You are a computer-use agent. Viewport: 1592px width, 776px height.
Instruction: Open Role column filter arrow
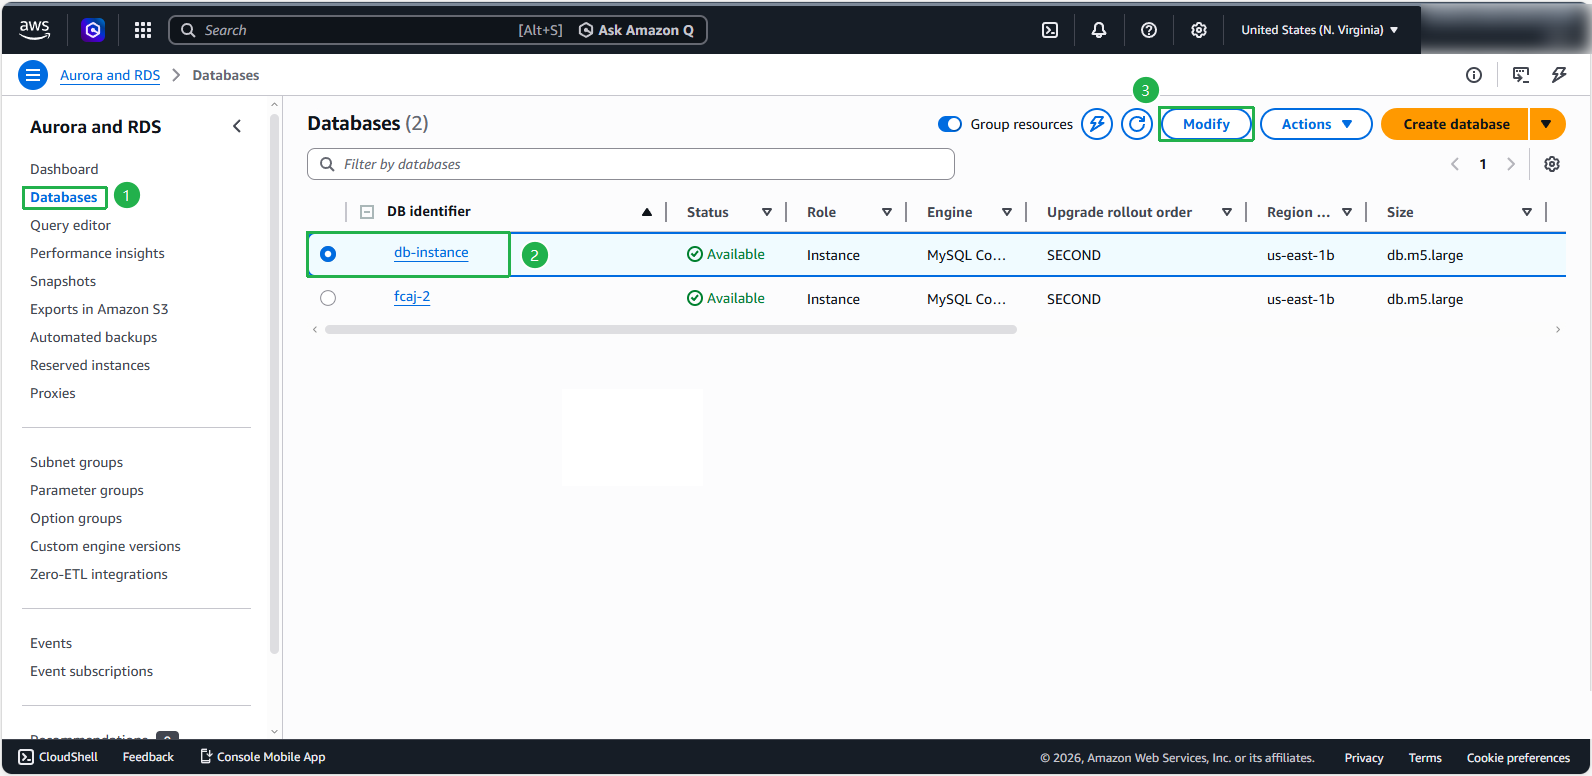pos(887,212)
